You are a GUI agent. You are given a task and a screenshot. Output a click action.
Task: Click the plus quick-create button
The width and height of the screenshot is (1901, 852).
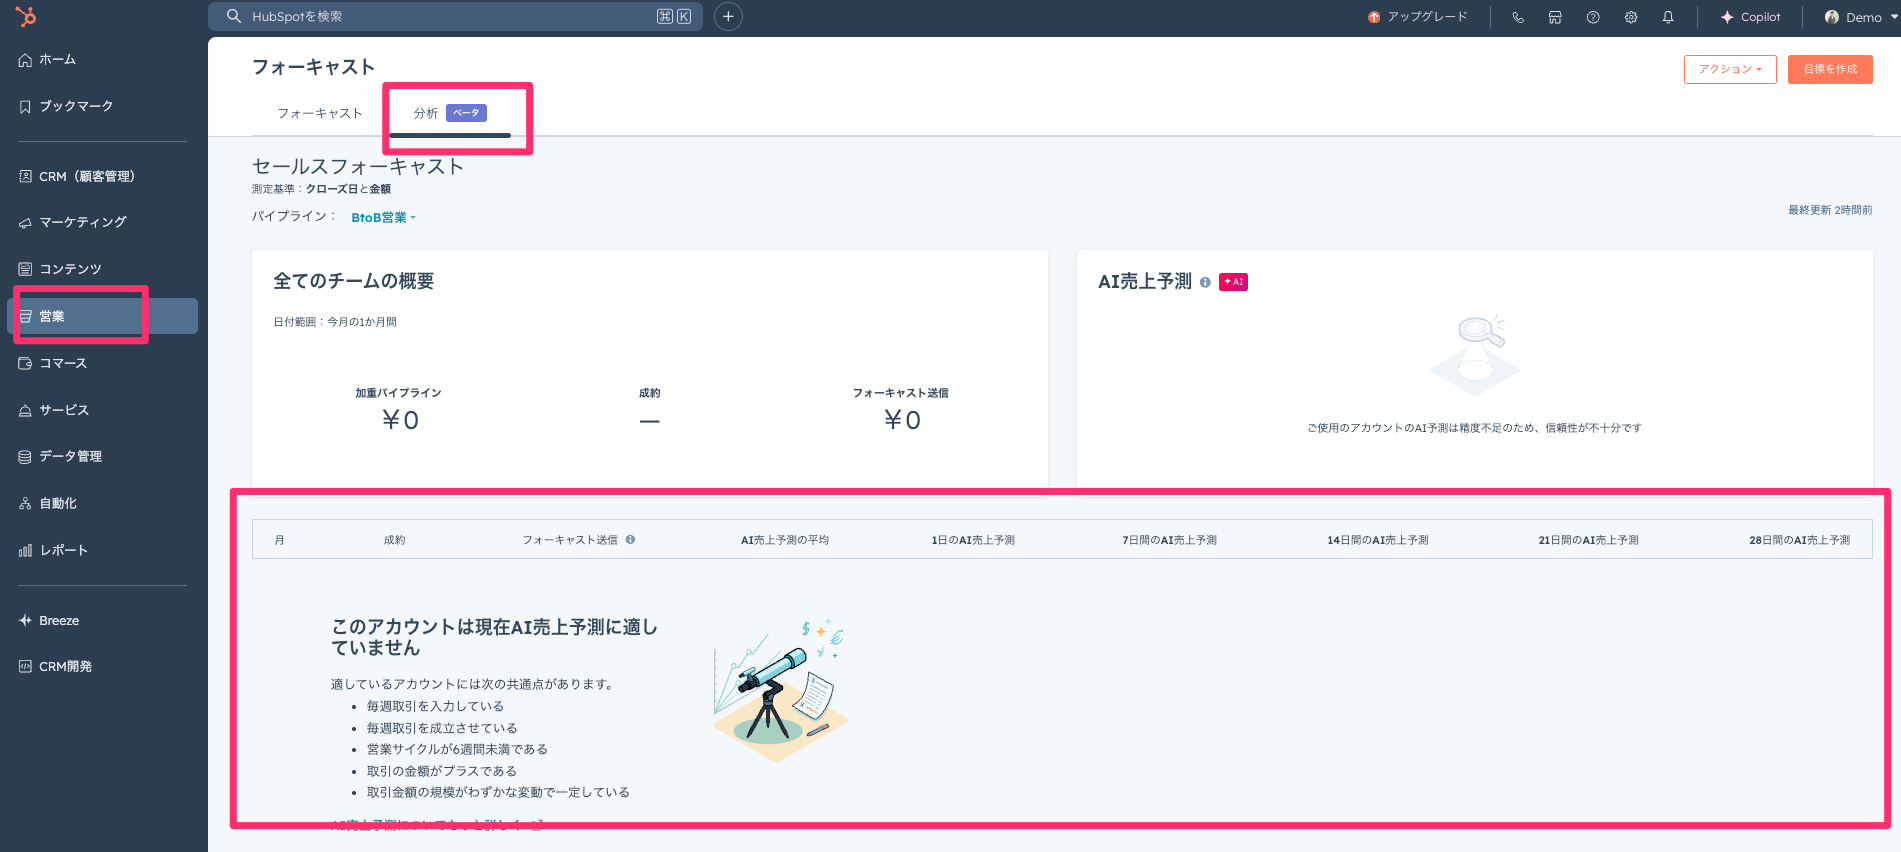[728, 17]
